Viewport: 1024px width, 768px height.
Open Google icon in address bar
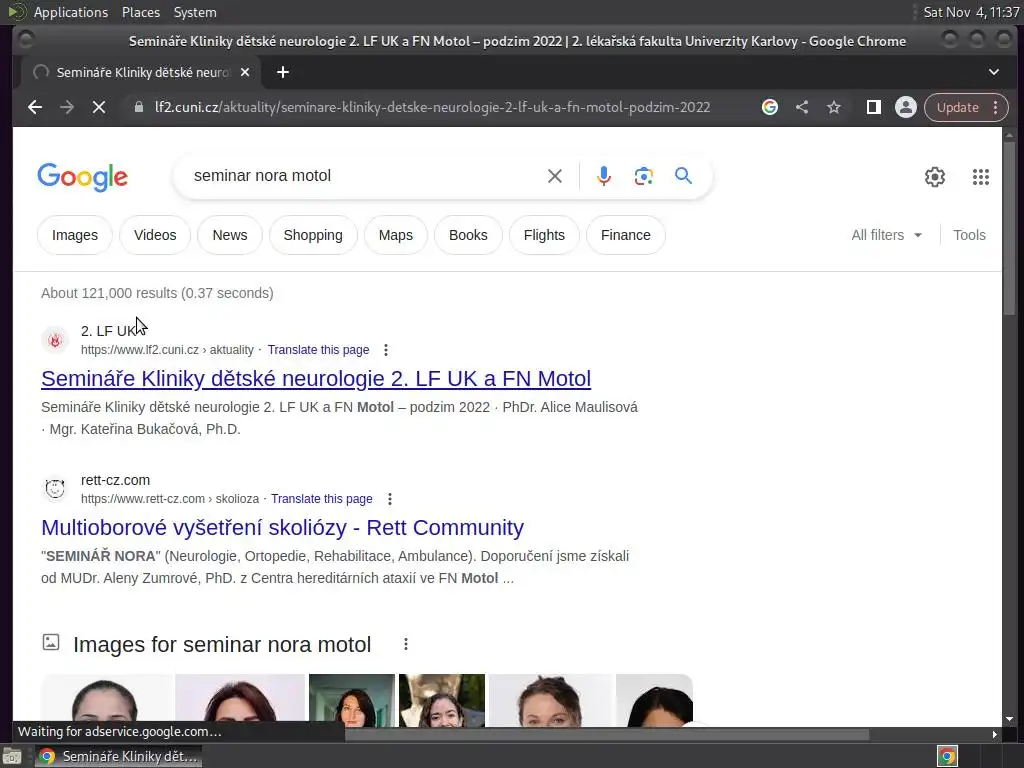[770, 107]
